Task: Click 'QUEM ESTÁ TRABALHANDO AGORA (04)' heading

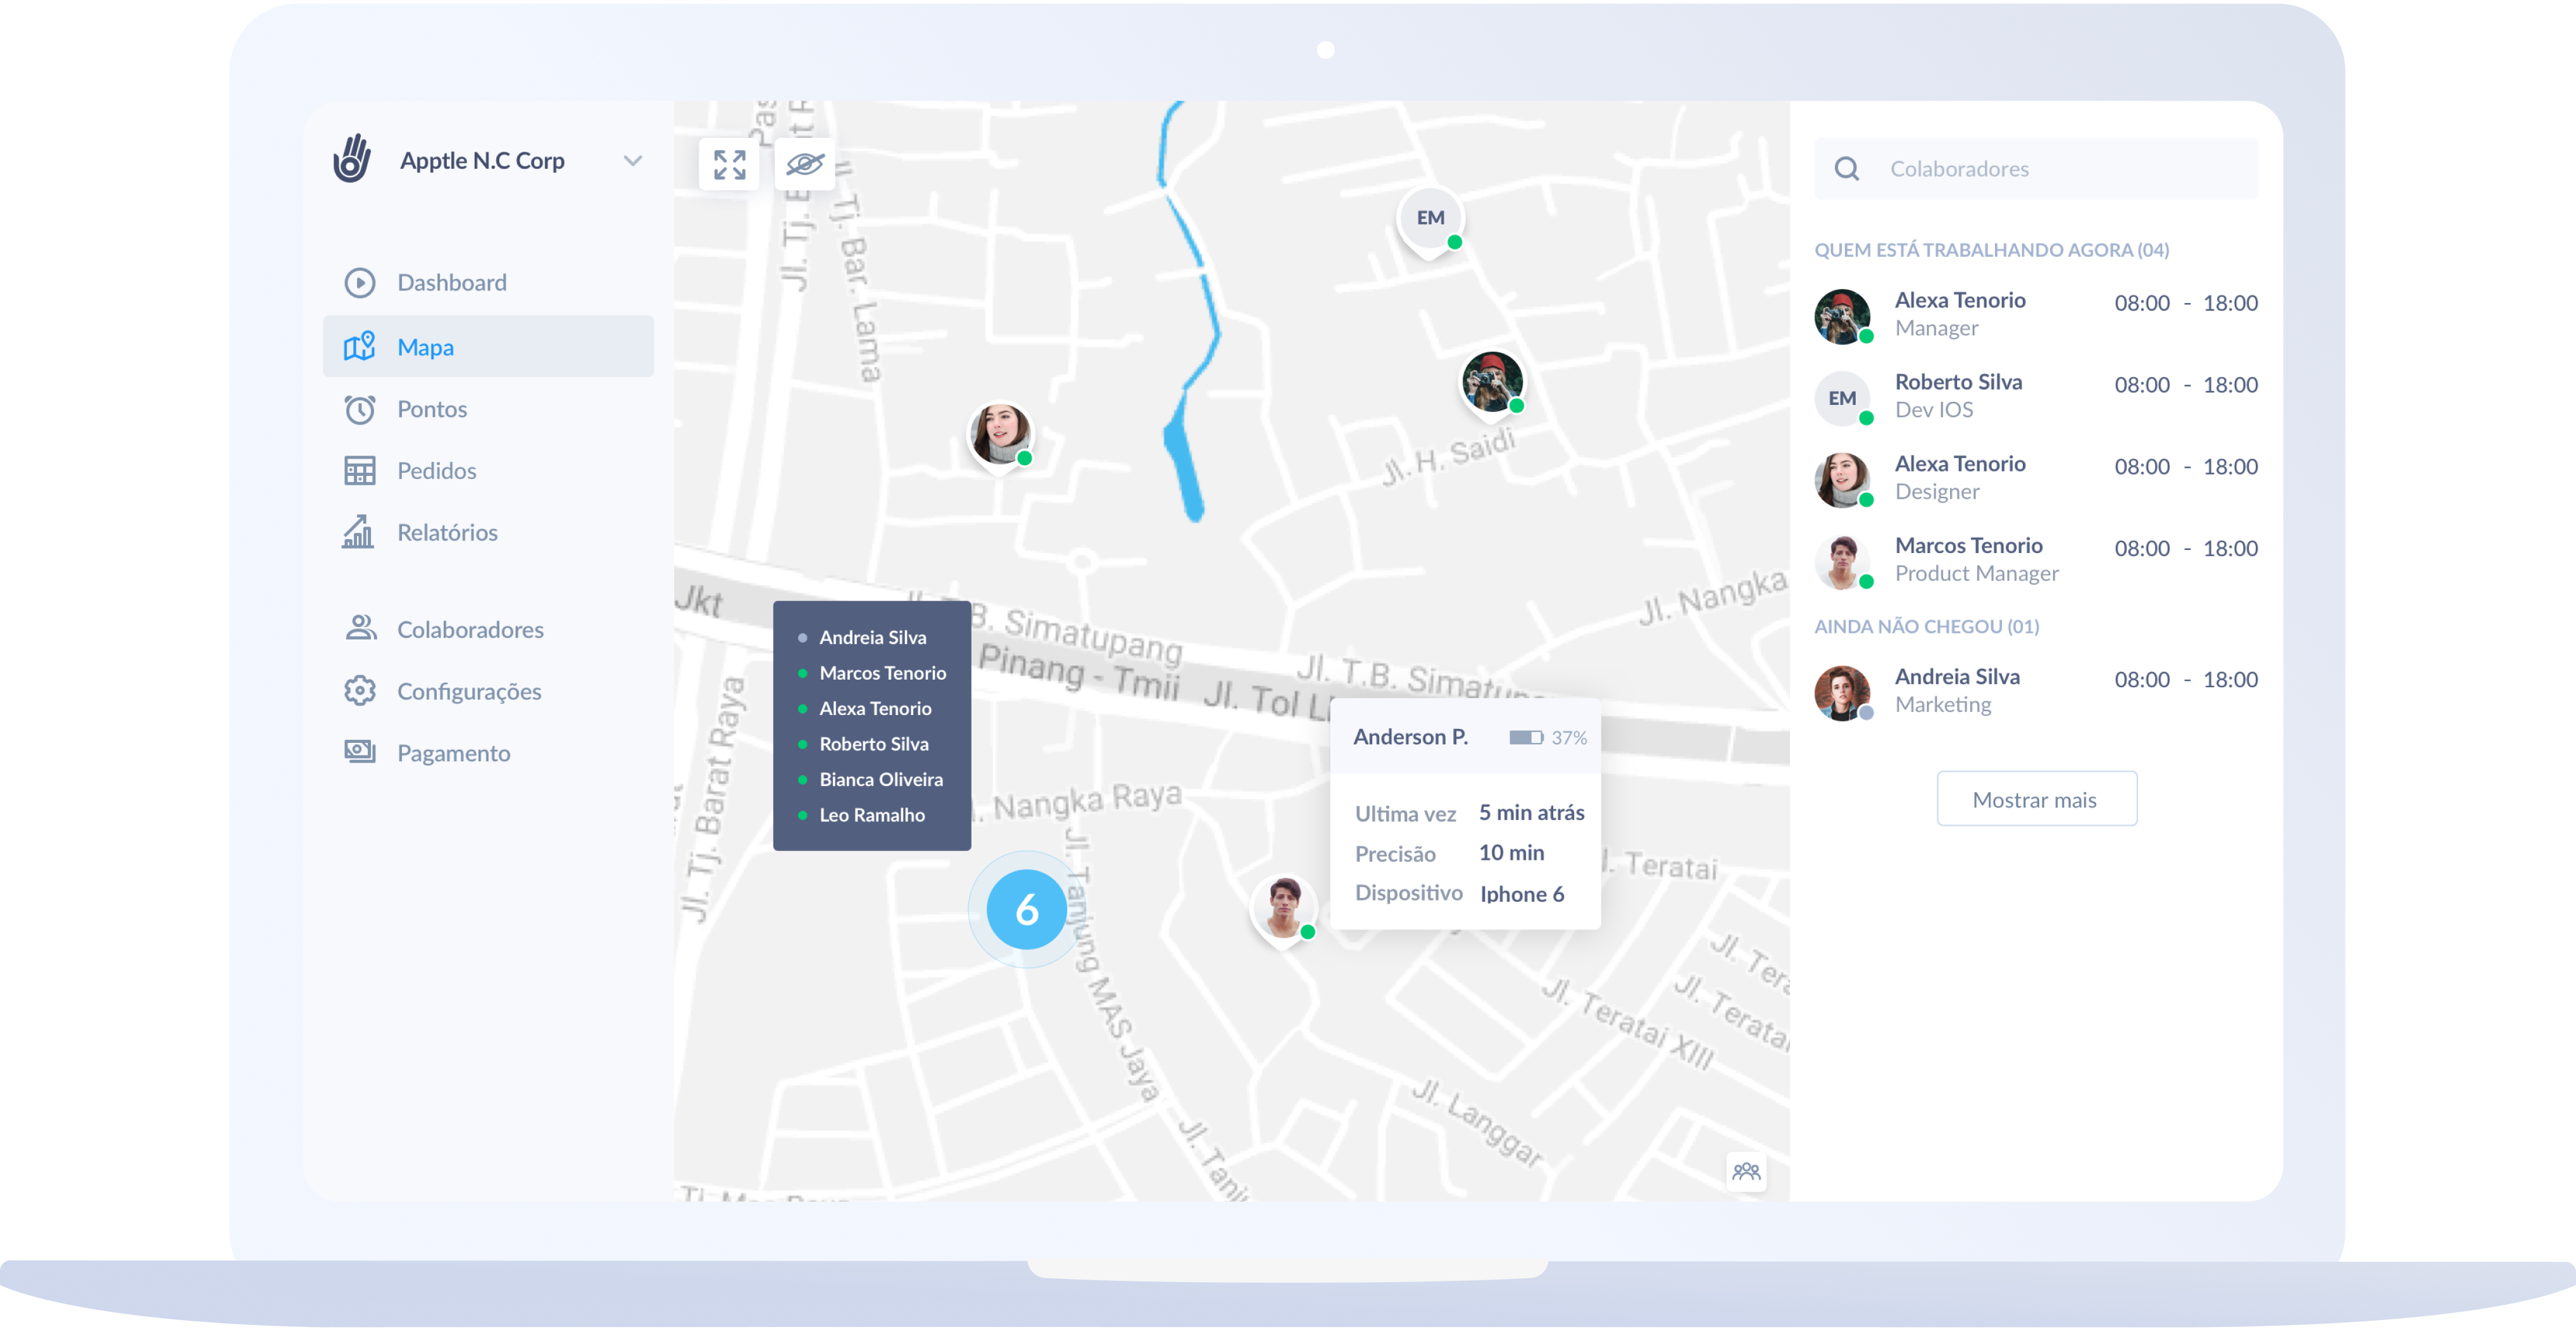Action: 1992,250
